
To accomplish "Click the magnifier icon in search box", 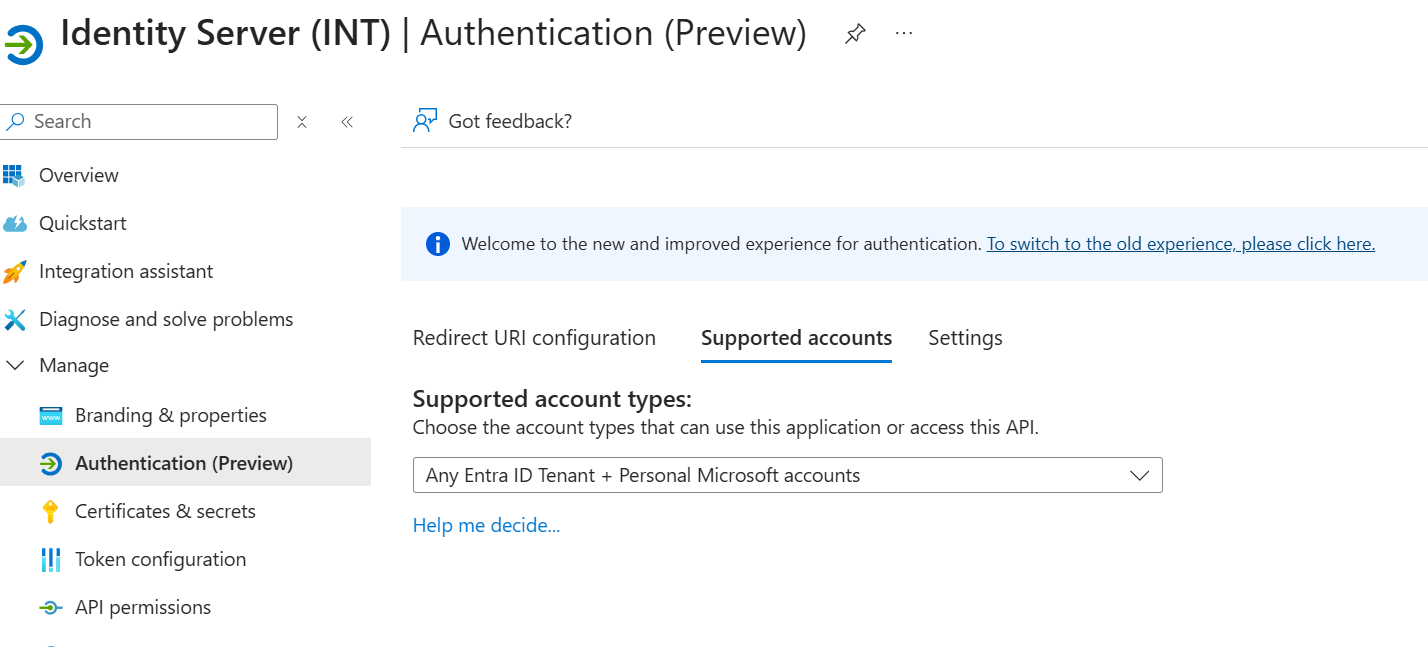I will [16, 122].
